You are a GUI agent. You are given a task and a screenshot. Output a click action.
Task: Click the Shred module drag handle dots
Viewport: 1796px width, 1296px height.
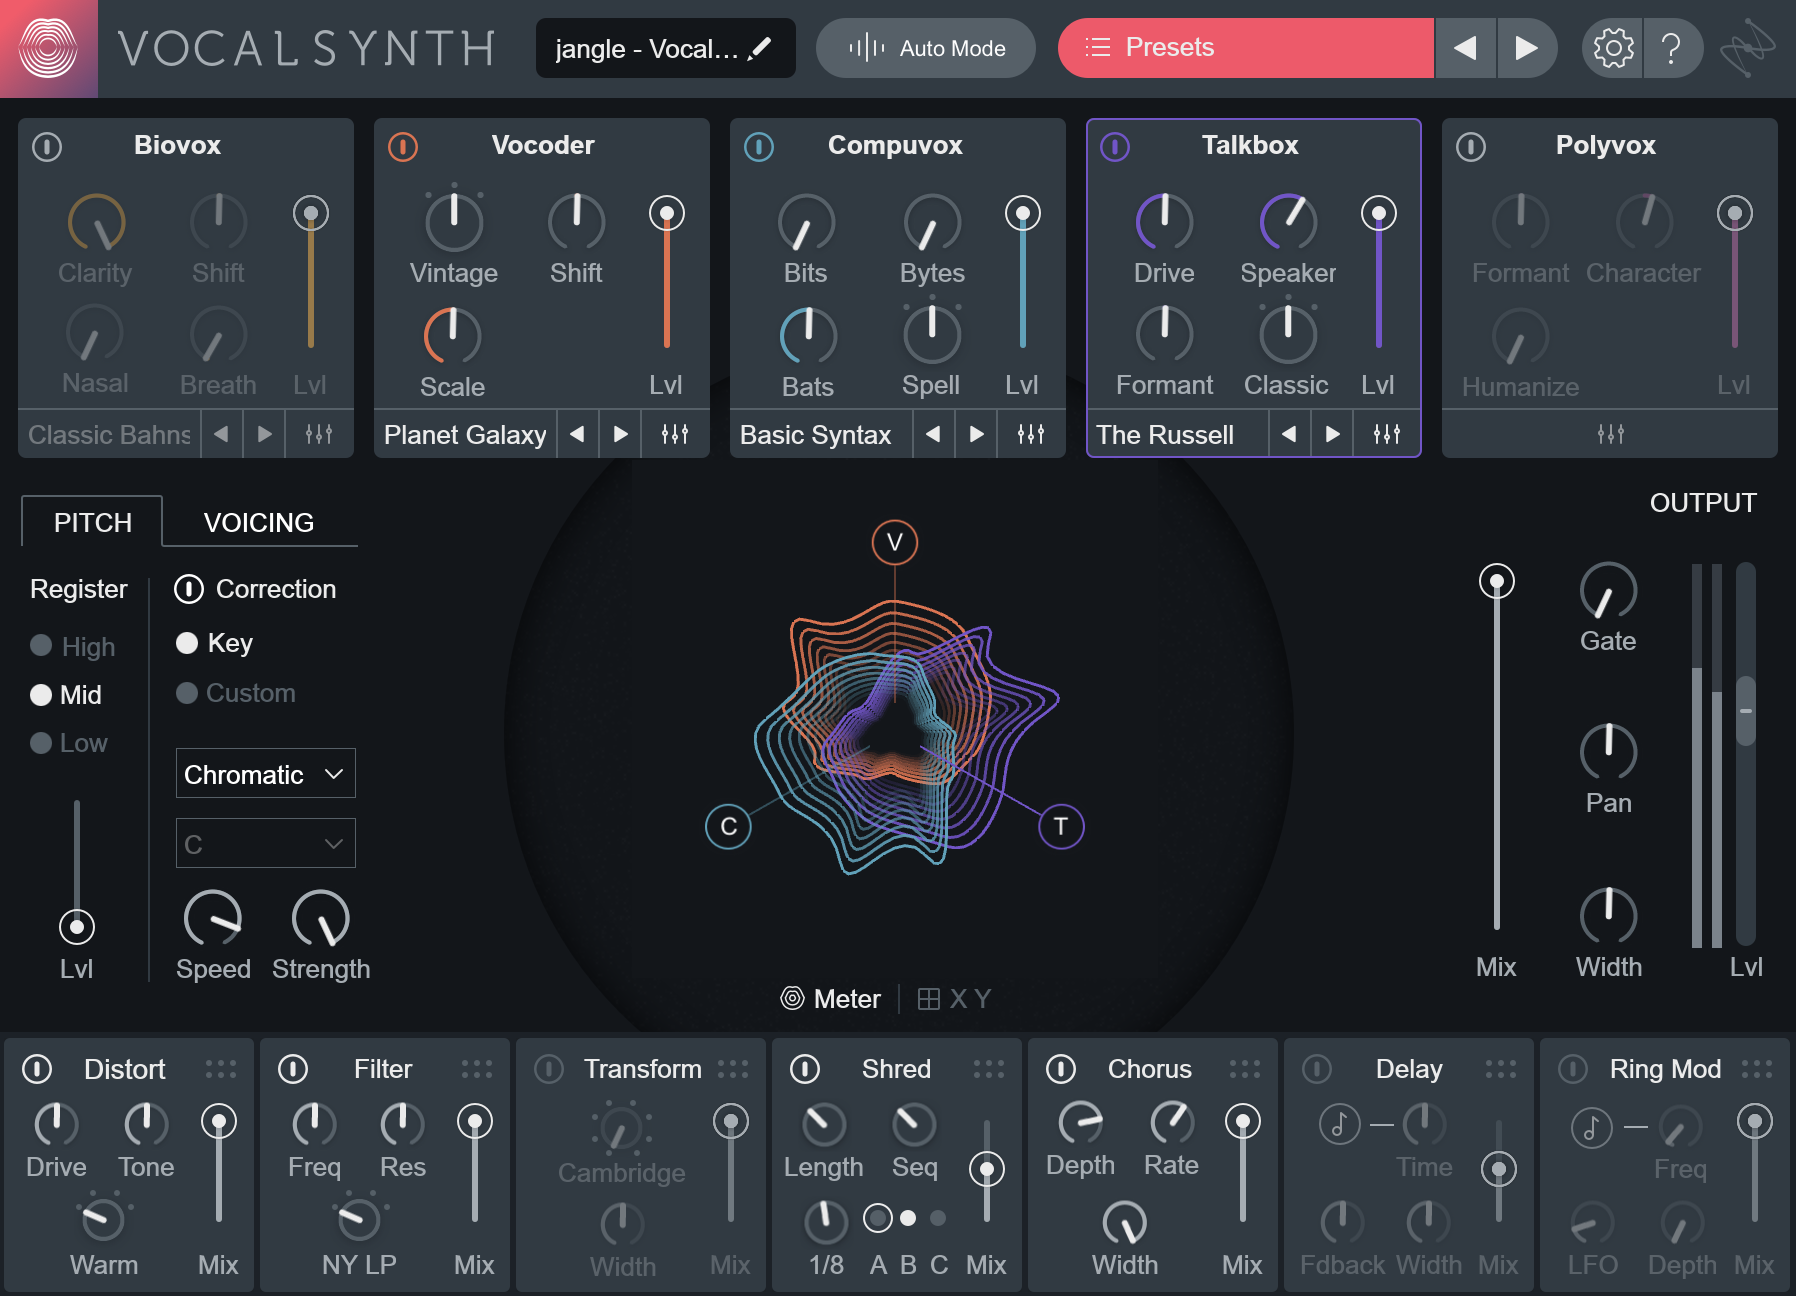[989, 1069]
